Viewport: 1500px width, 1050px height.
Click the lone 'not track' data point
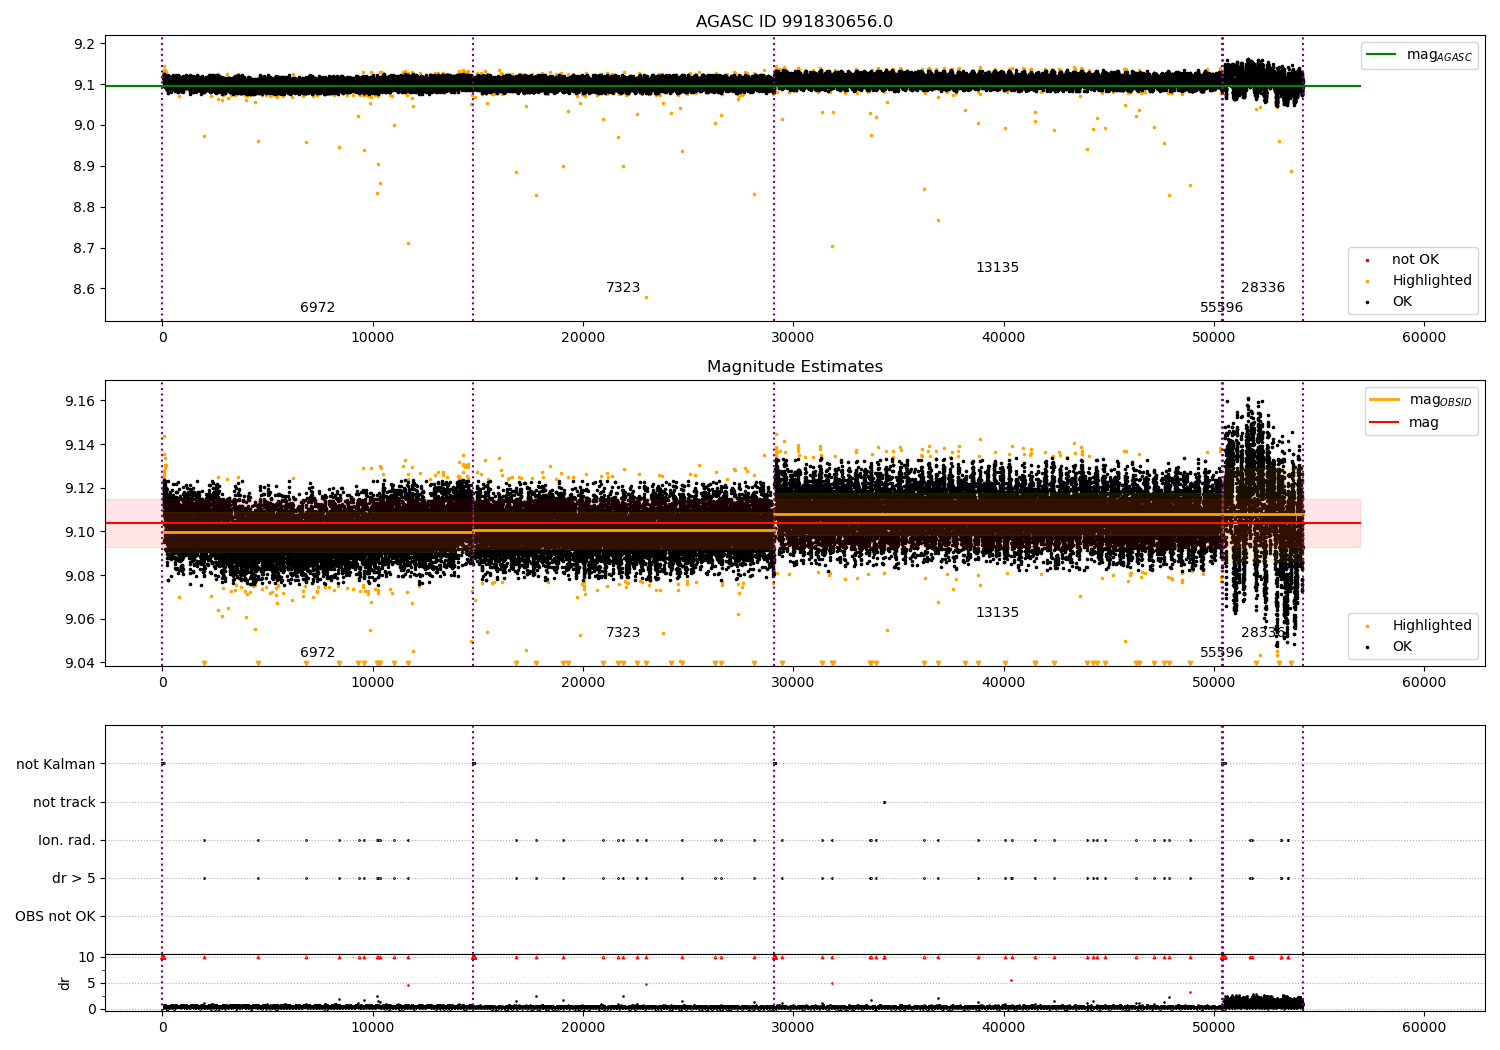point(884,802)
